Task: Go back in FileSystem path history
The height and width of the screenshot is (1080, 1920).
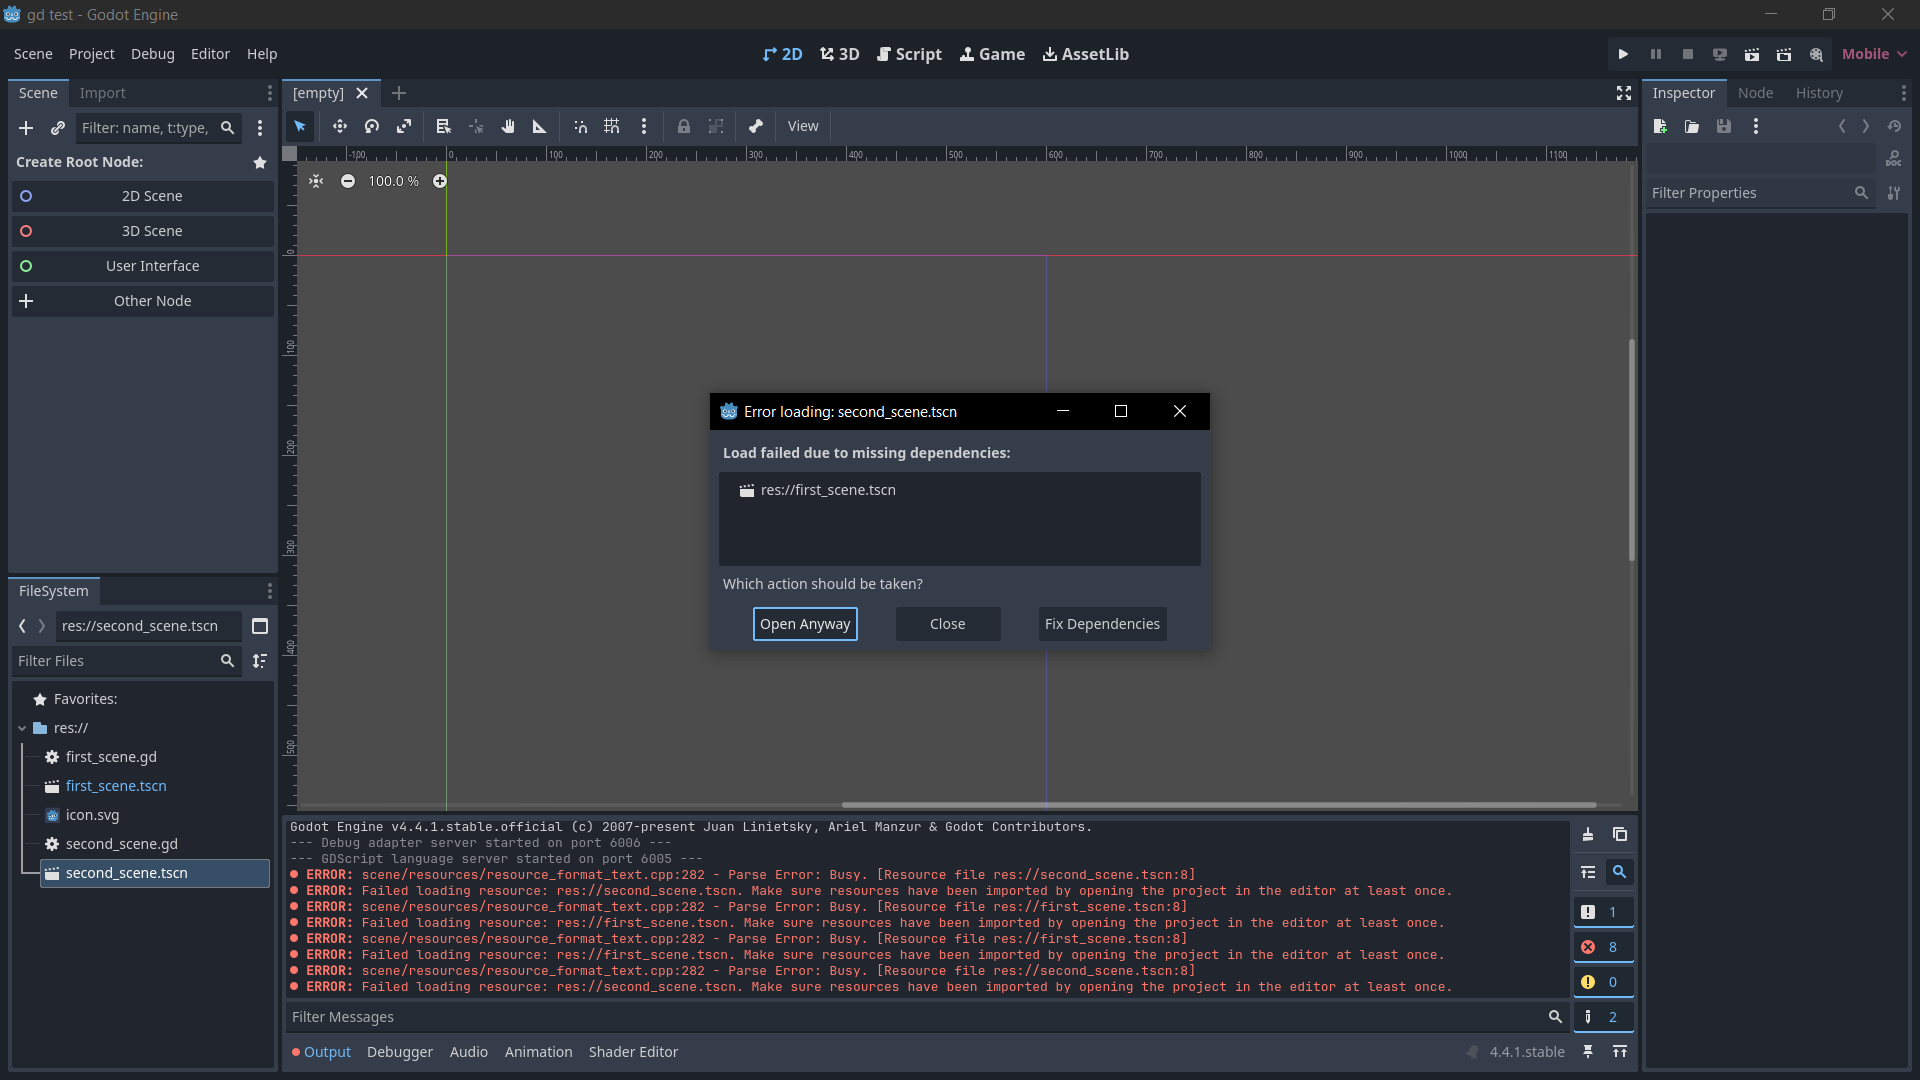Action: (22, 626)
